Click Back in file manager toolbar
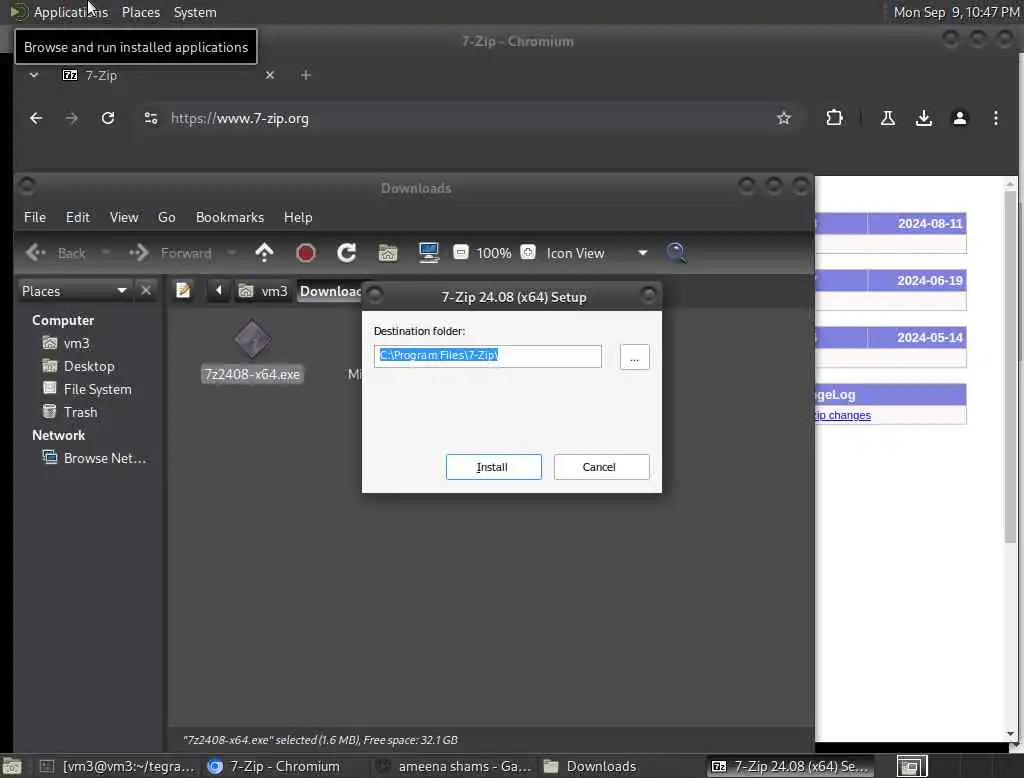This screenshot has height=778, width=1024. pos(56,253)
